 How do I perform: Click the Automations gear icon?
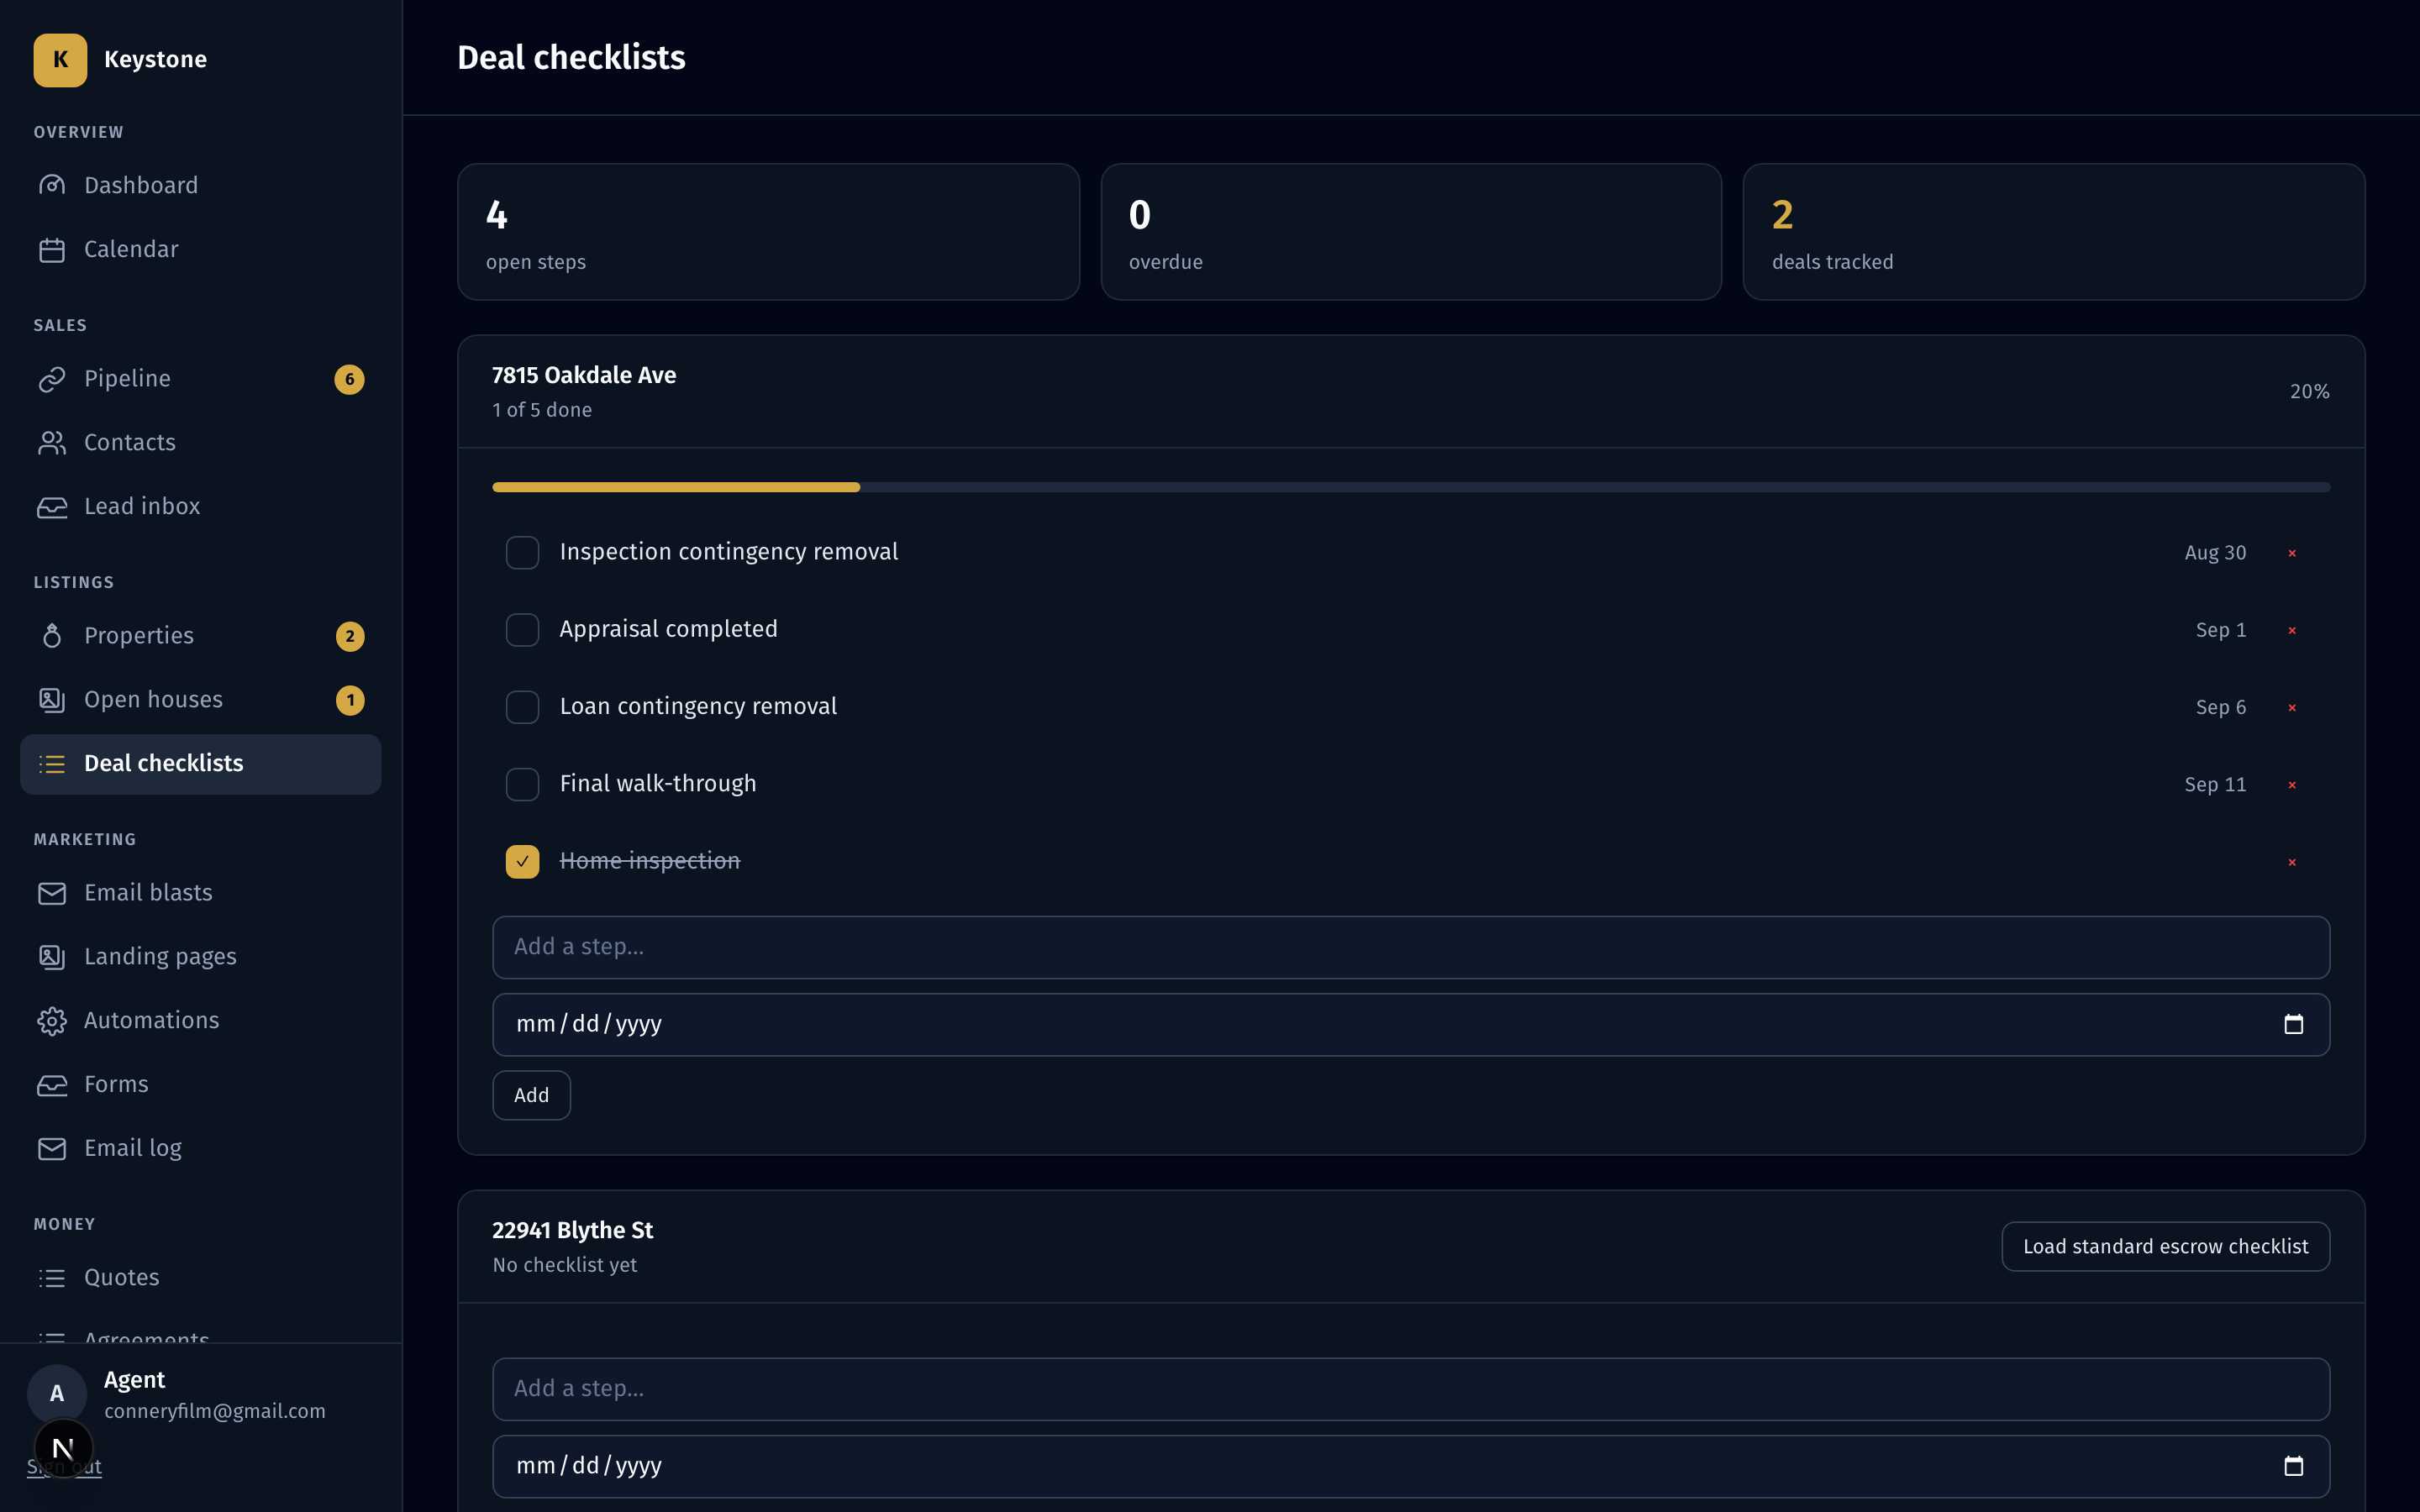tap(52, 1021)
